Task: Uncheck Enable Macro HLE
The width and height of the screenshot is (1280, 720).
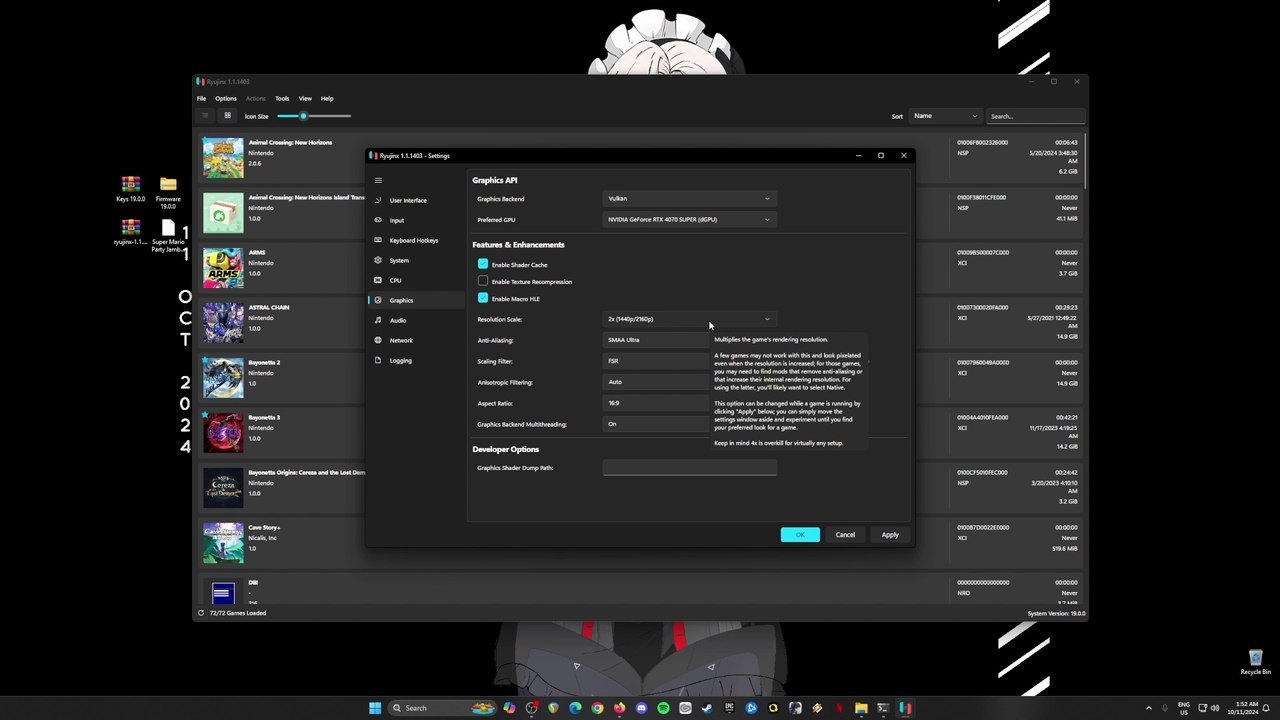Action: [x=483, y=298]
